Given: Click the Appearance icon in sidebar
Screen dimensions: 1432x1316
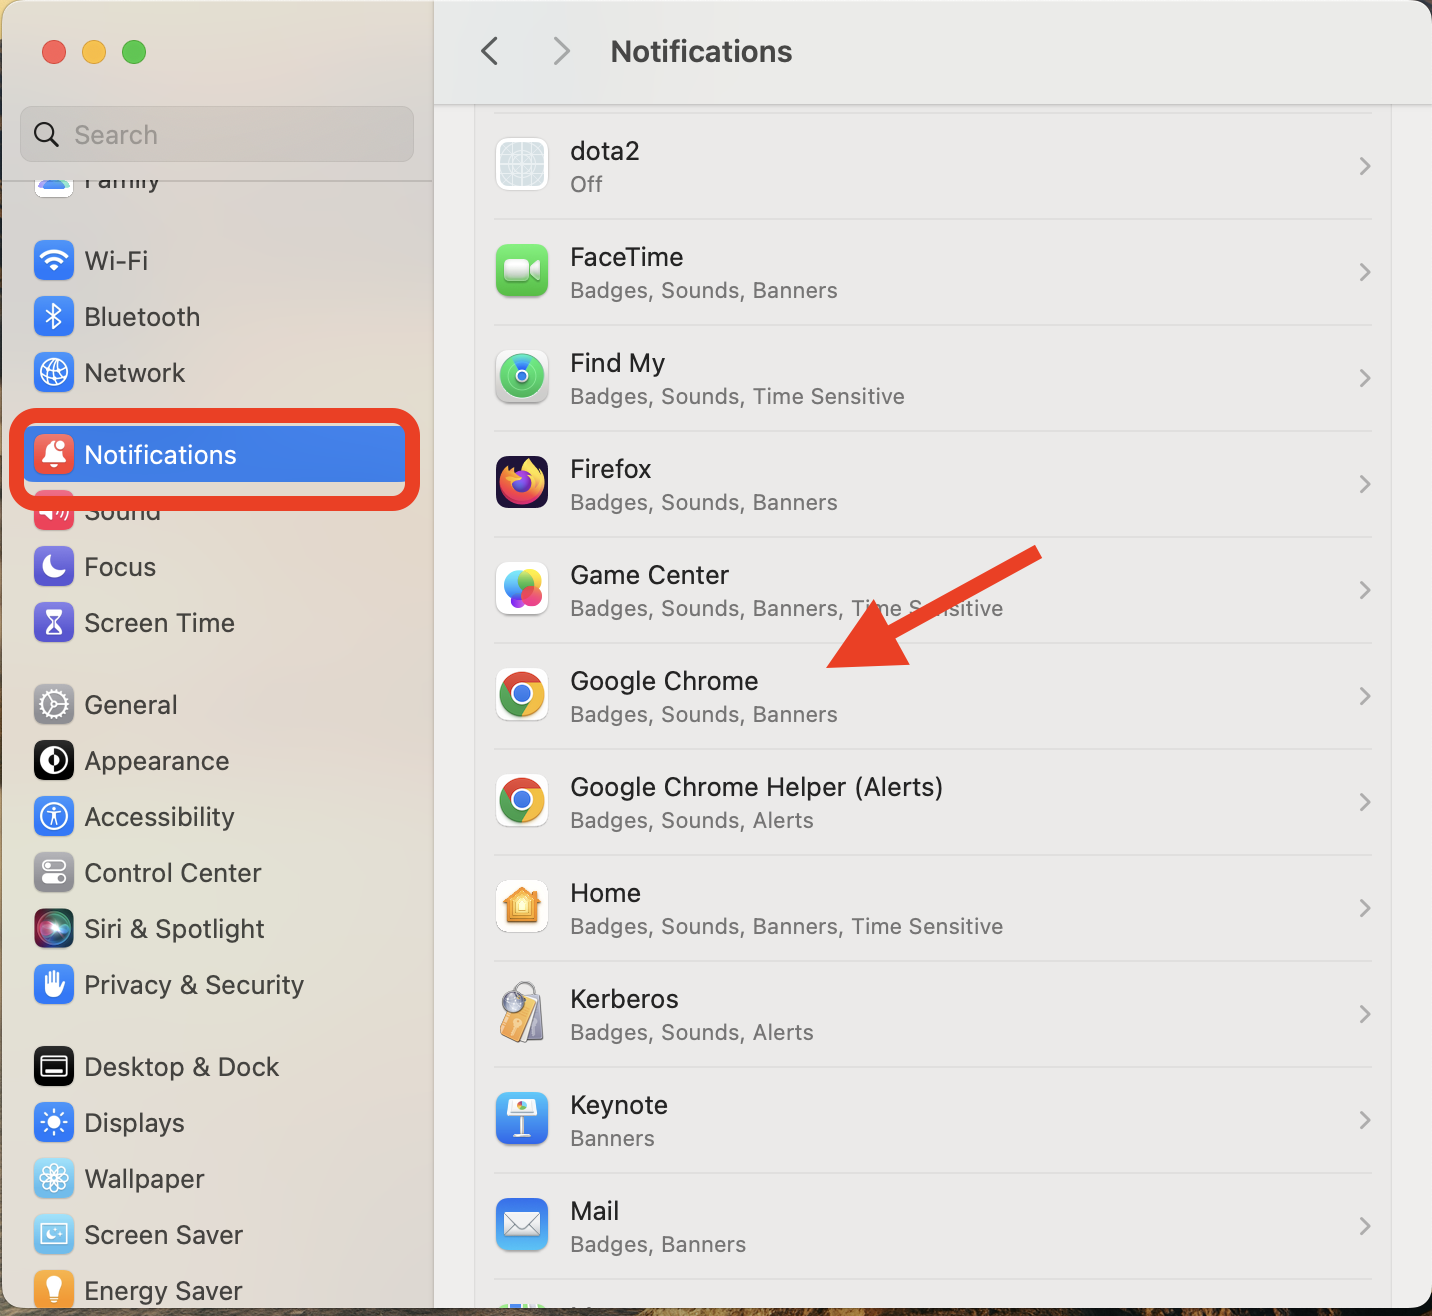Looking at the screenshot, I should click(x=54, y=760).
